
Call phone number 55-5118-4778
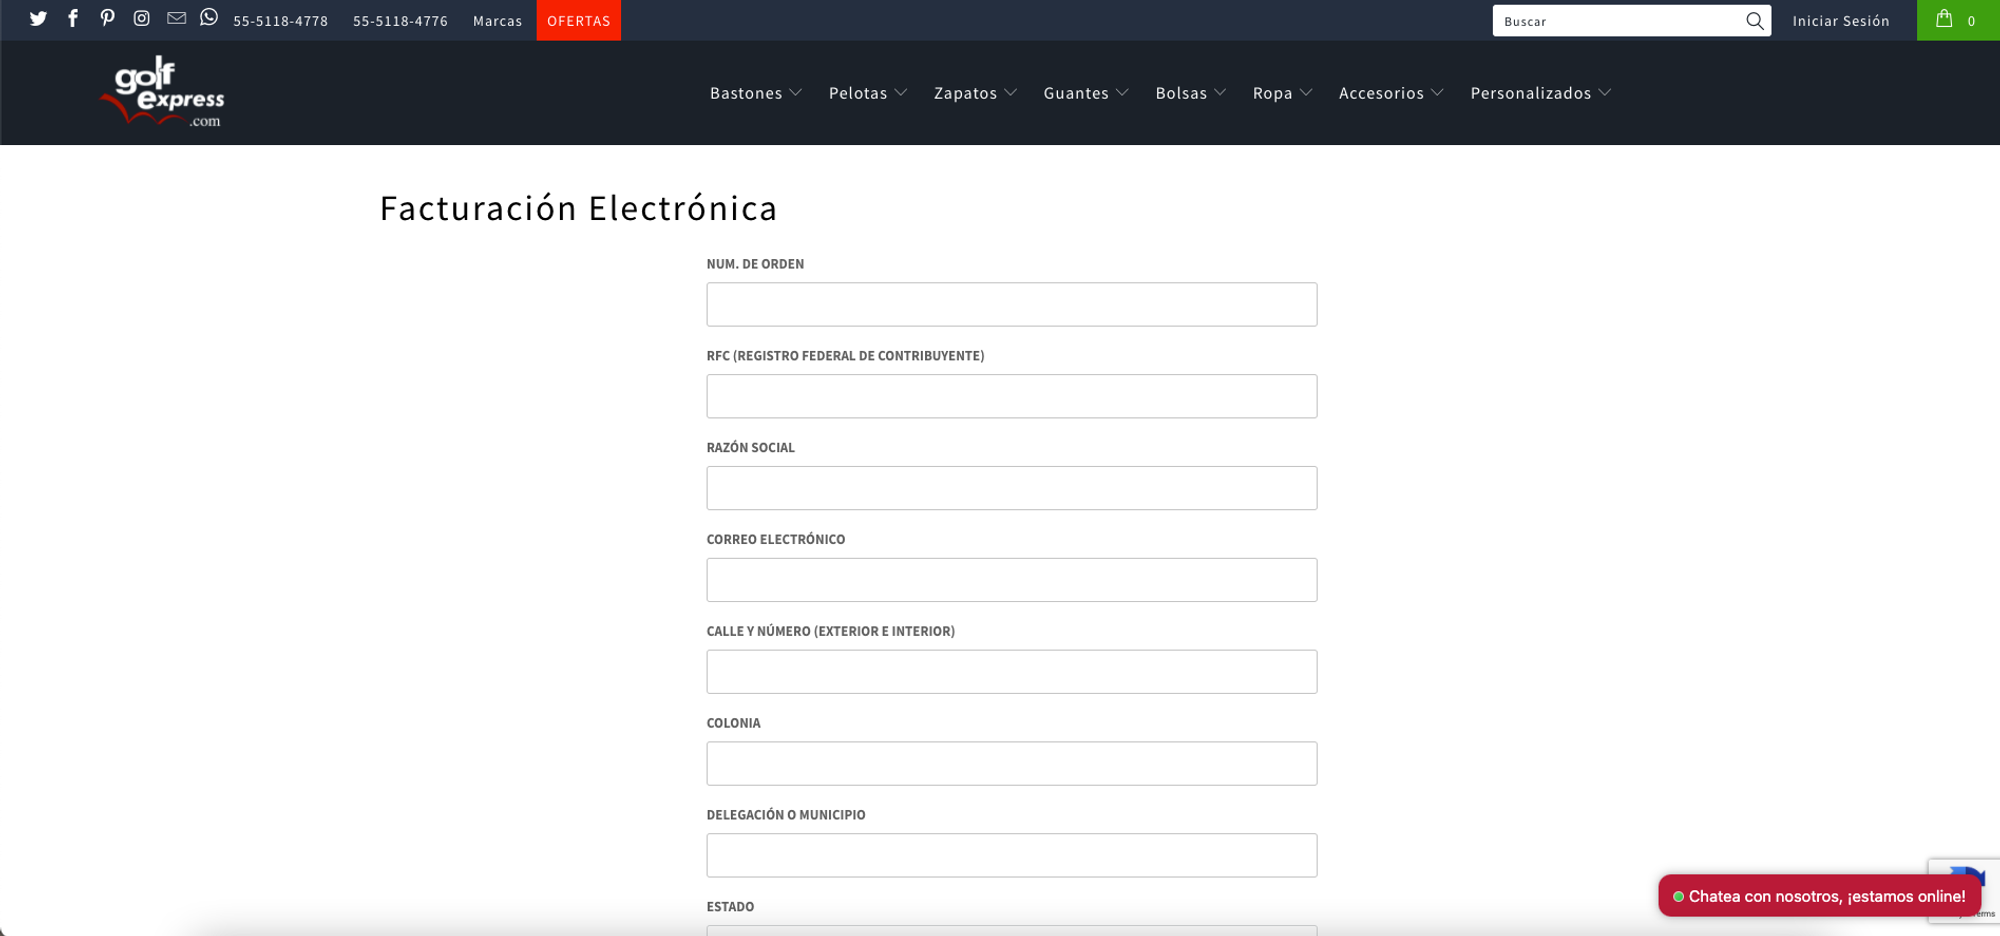tap(280, 21)
